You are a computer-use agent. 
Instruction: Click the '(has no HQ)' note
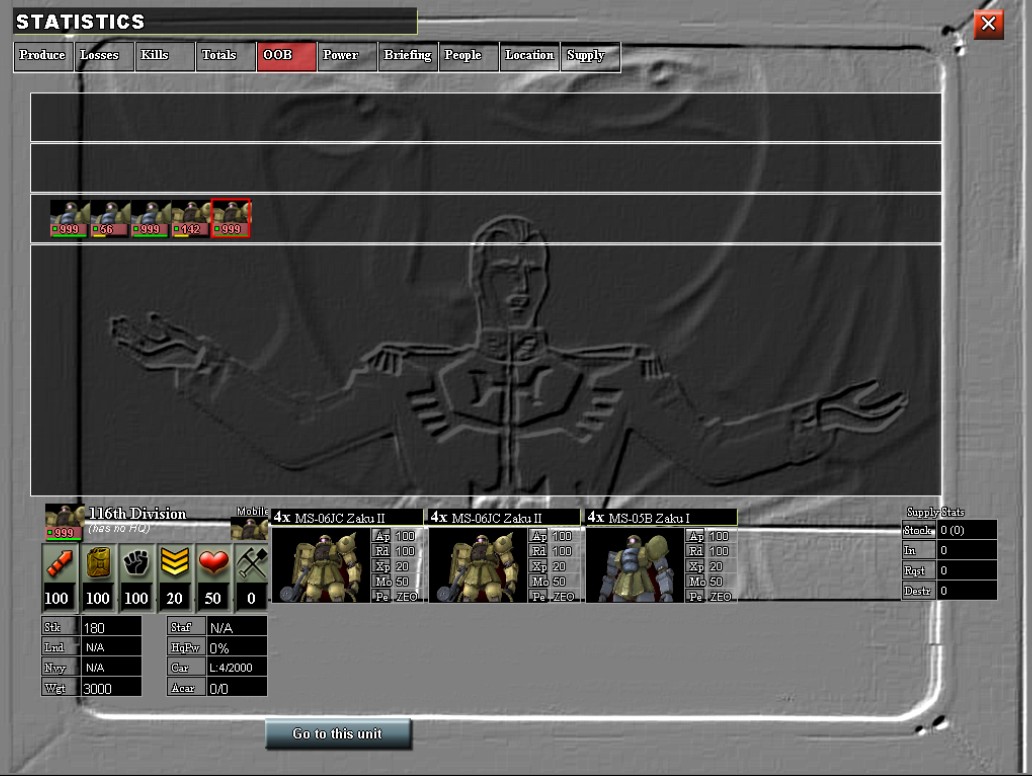click(119, 529)
